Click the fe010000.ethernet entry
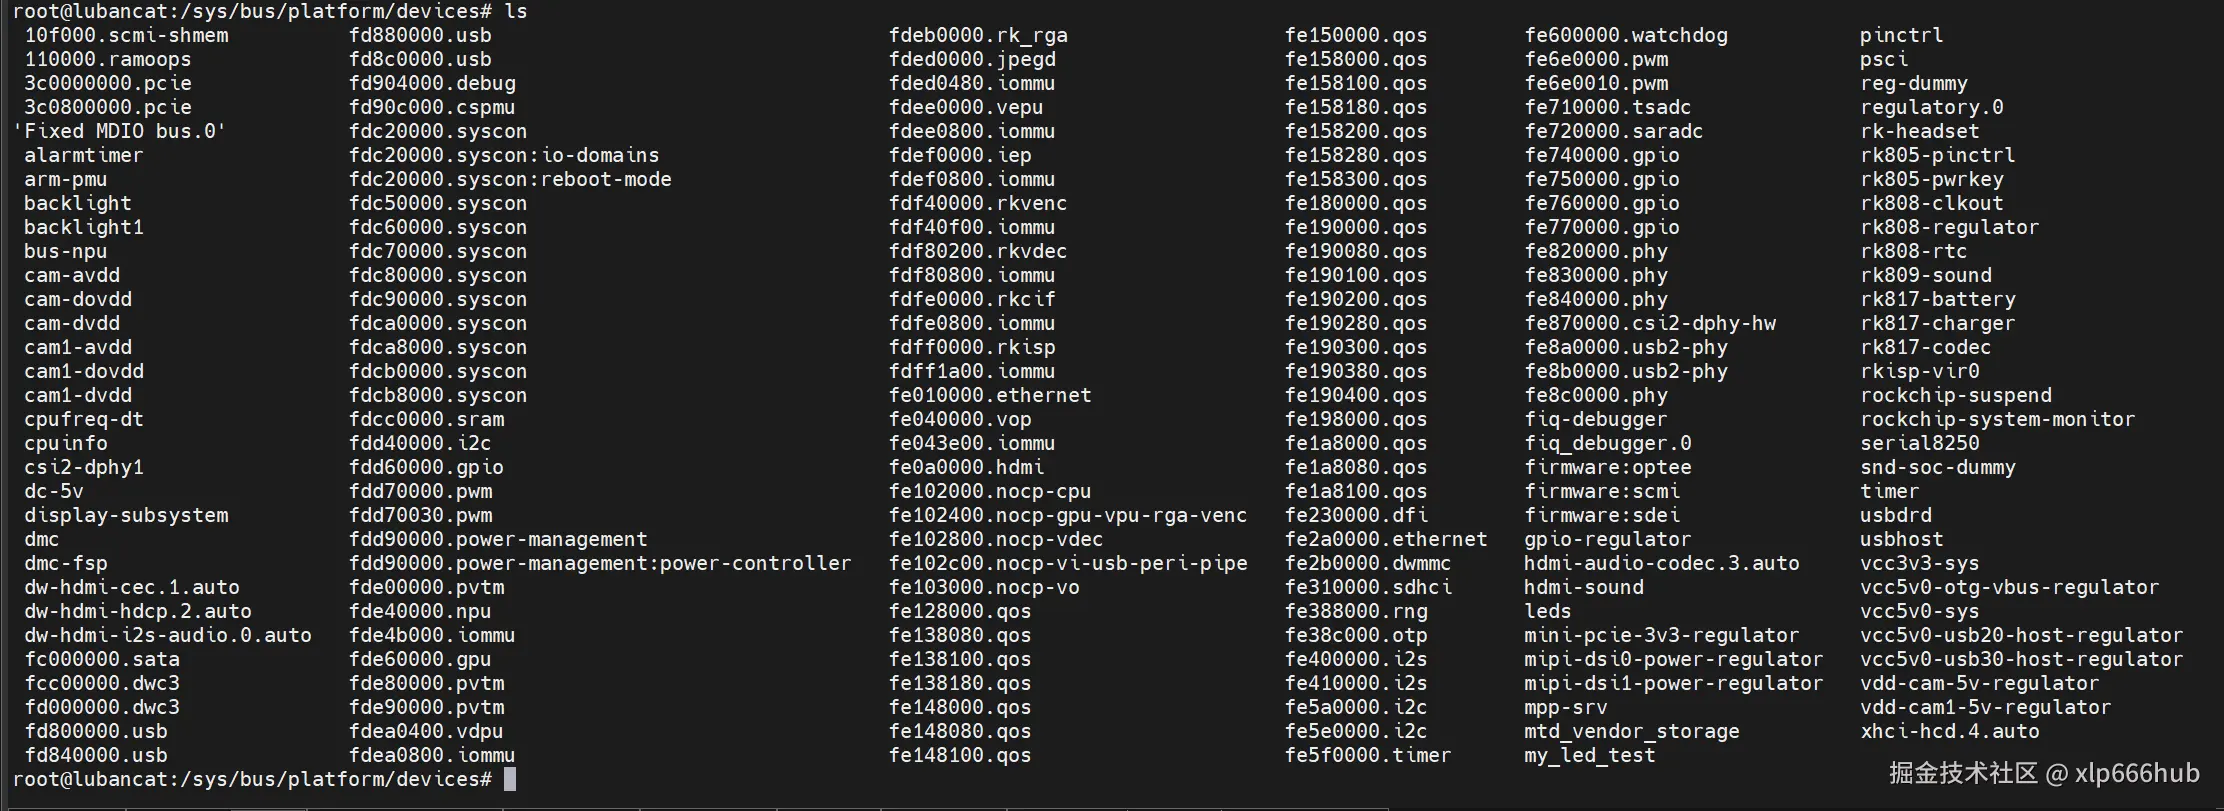The height and width of the screenshot is (811, 2224). [990, 395]
